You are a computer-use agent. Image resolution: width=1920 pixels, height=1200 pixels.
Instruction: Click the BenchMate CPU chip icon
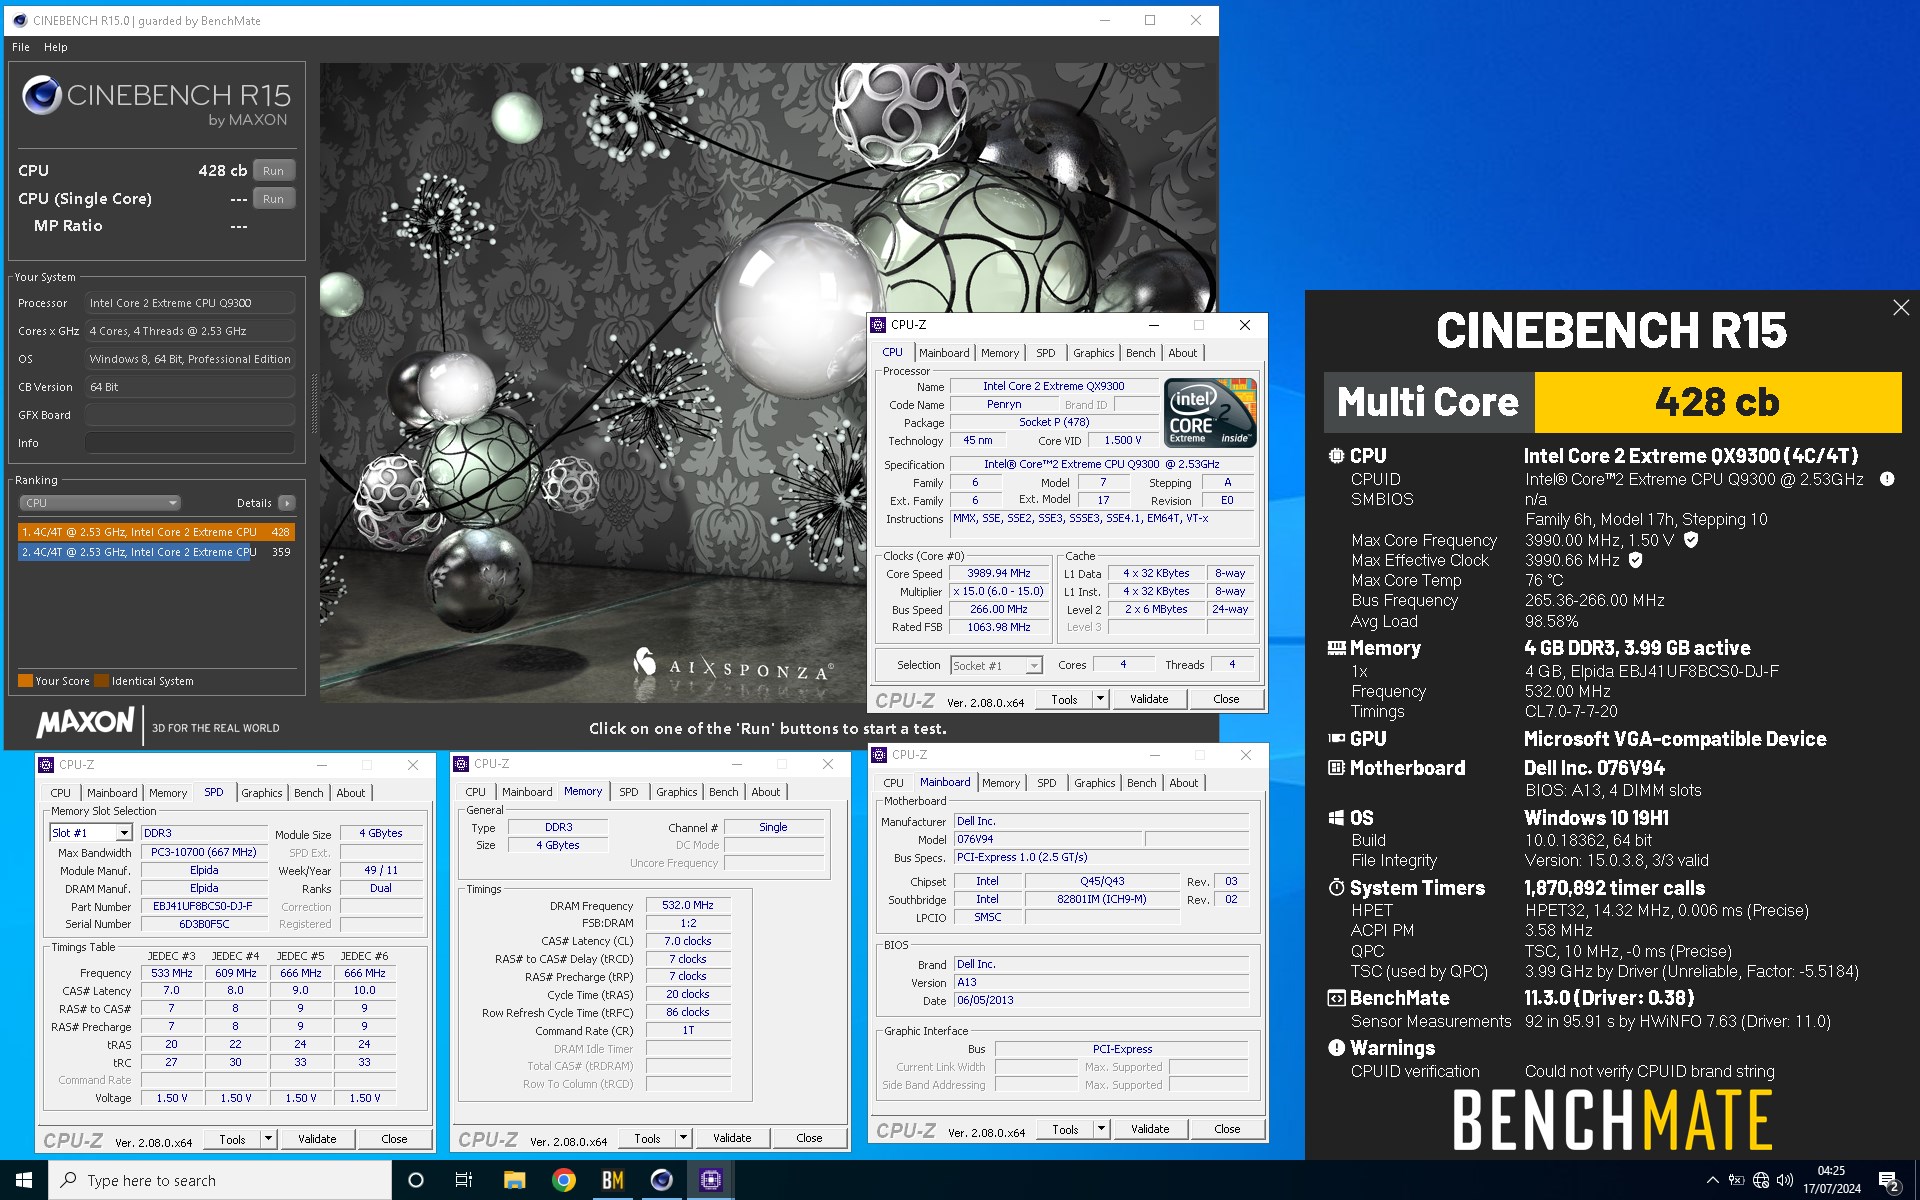[1336, 456]
